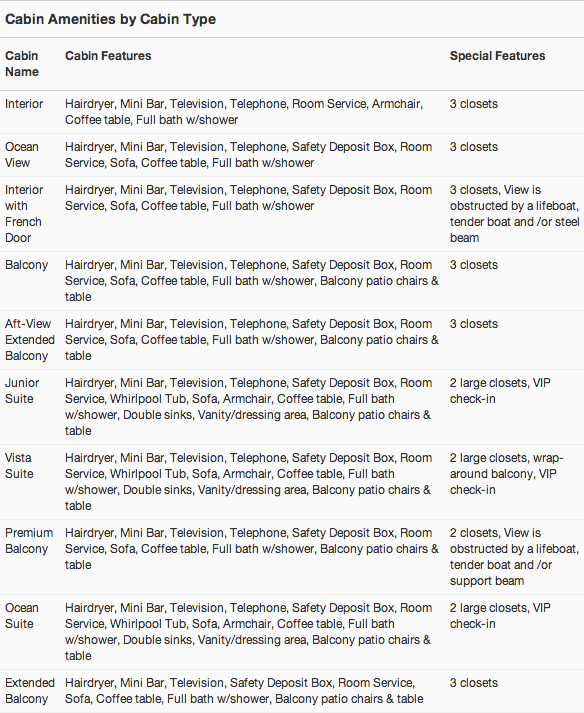Click French Door obstructed view steel beam text
Screen dimensions: 584x713
pos(514,214)
